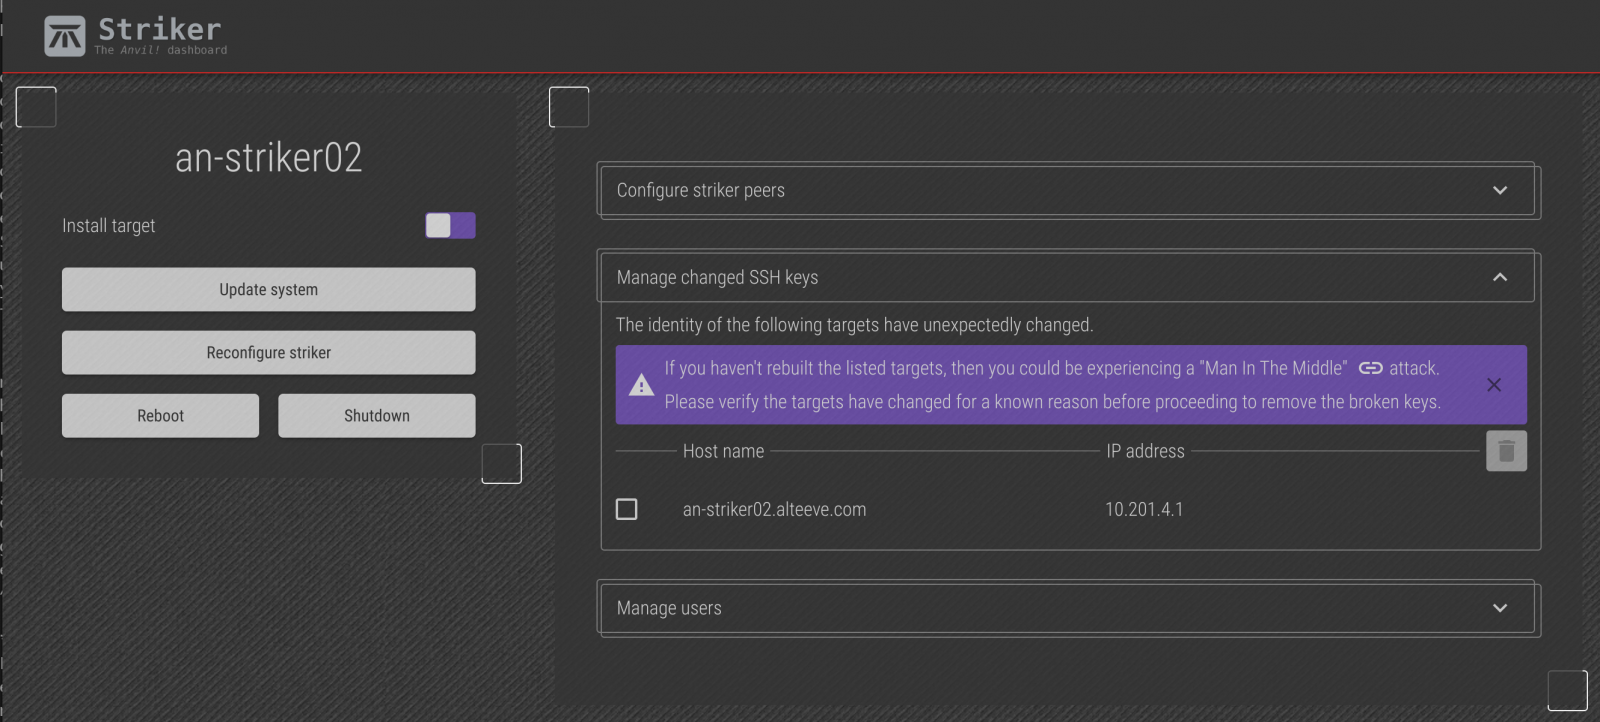Check the an-striker02.alteeve.com checkbox
The width and height of the screenshot is (1600, 722).
click(x=627, y=509)
